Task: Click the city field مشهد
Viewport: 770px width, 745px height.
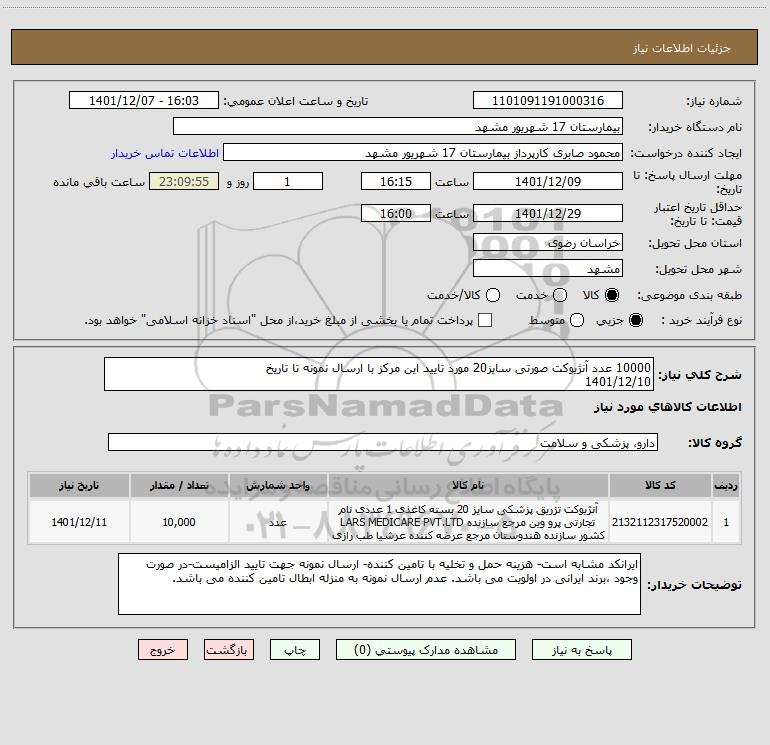Action: click(x=548, y=269)
